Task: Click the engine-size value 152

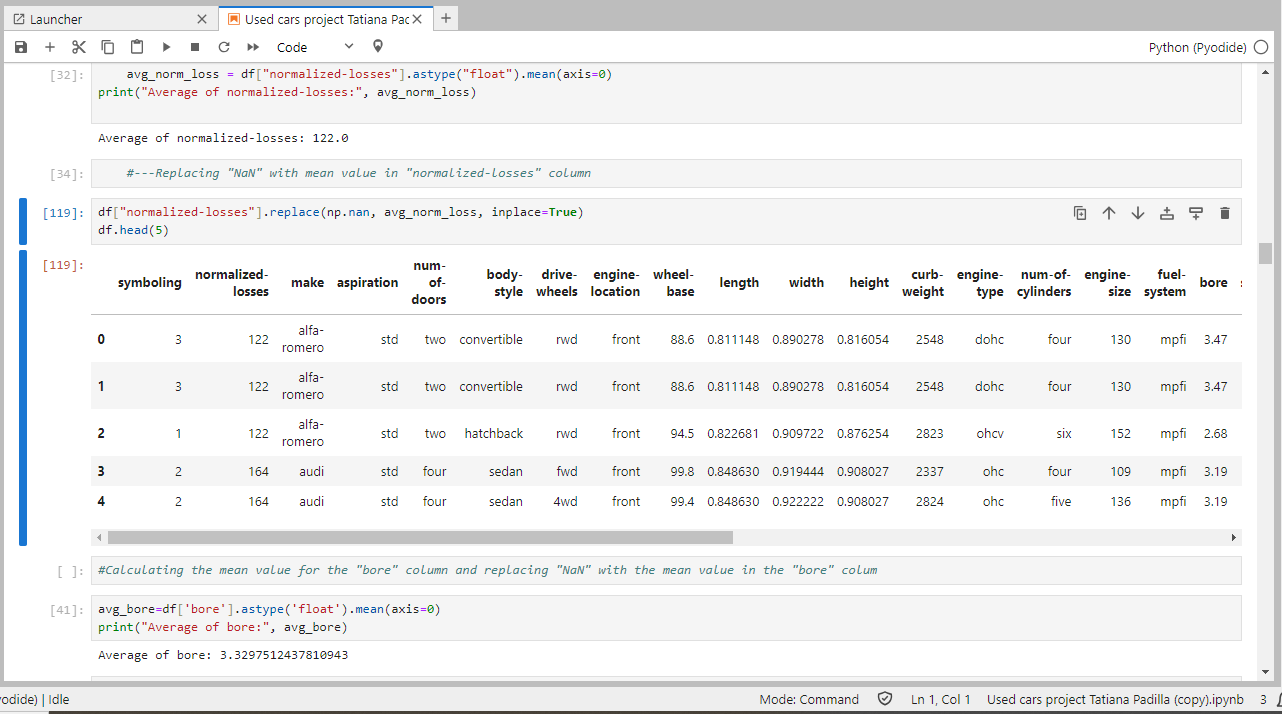Action: [1120, 434]
